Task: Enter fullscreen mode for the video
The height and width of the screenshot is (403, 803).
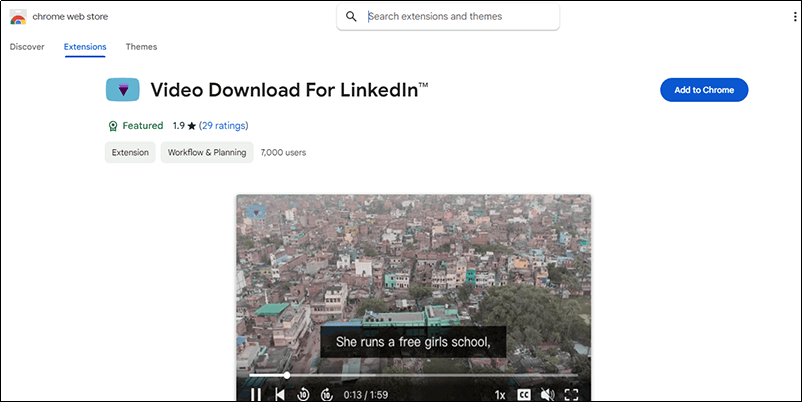Action: 572,395
